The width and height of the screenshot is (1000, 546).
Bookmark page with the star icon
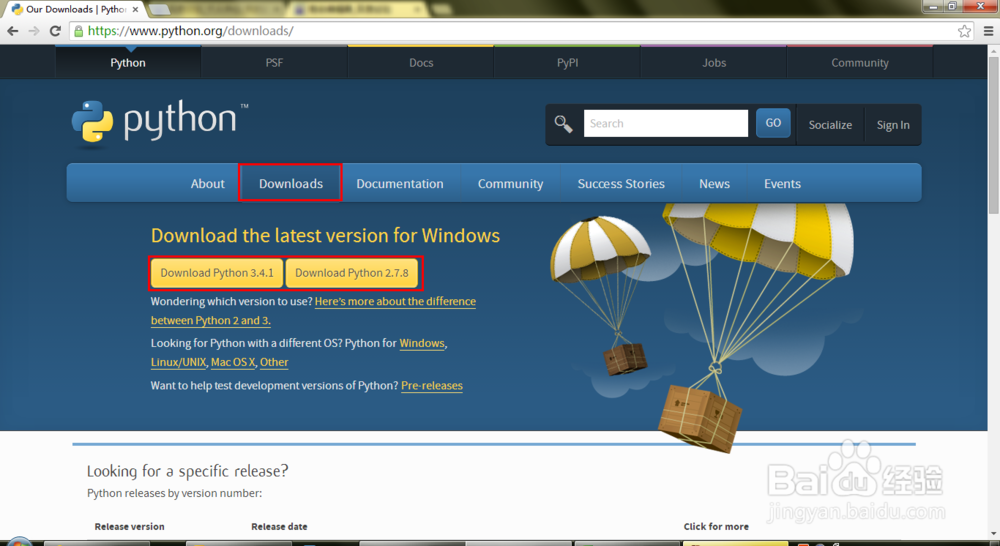pyautogui.click(x=964, y=31)
